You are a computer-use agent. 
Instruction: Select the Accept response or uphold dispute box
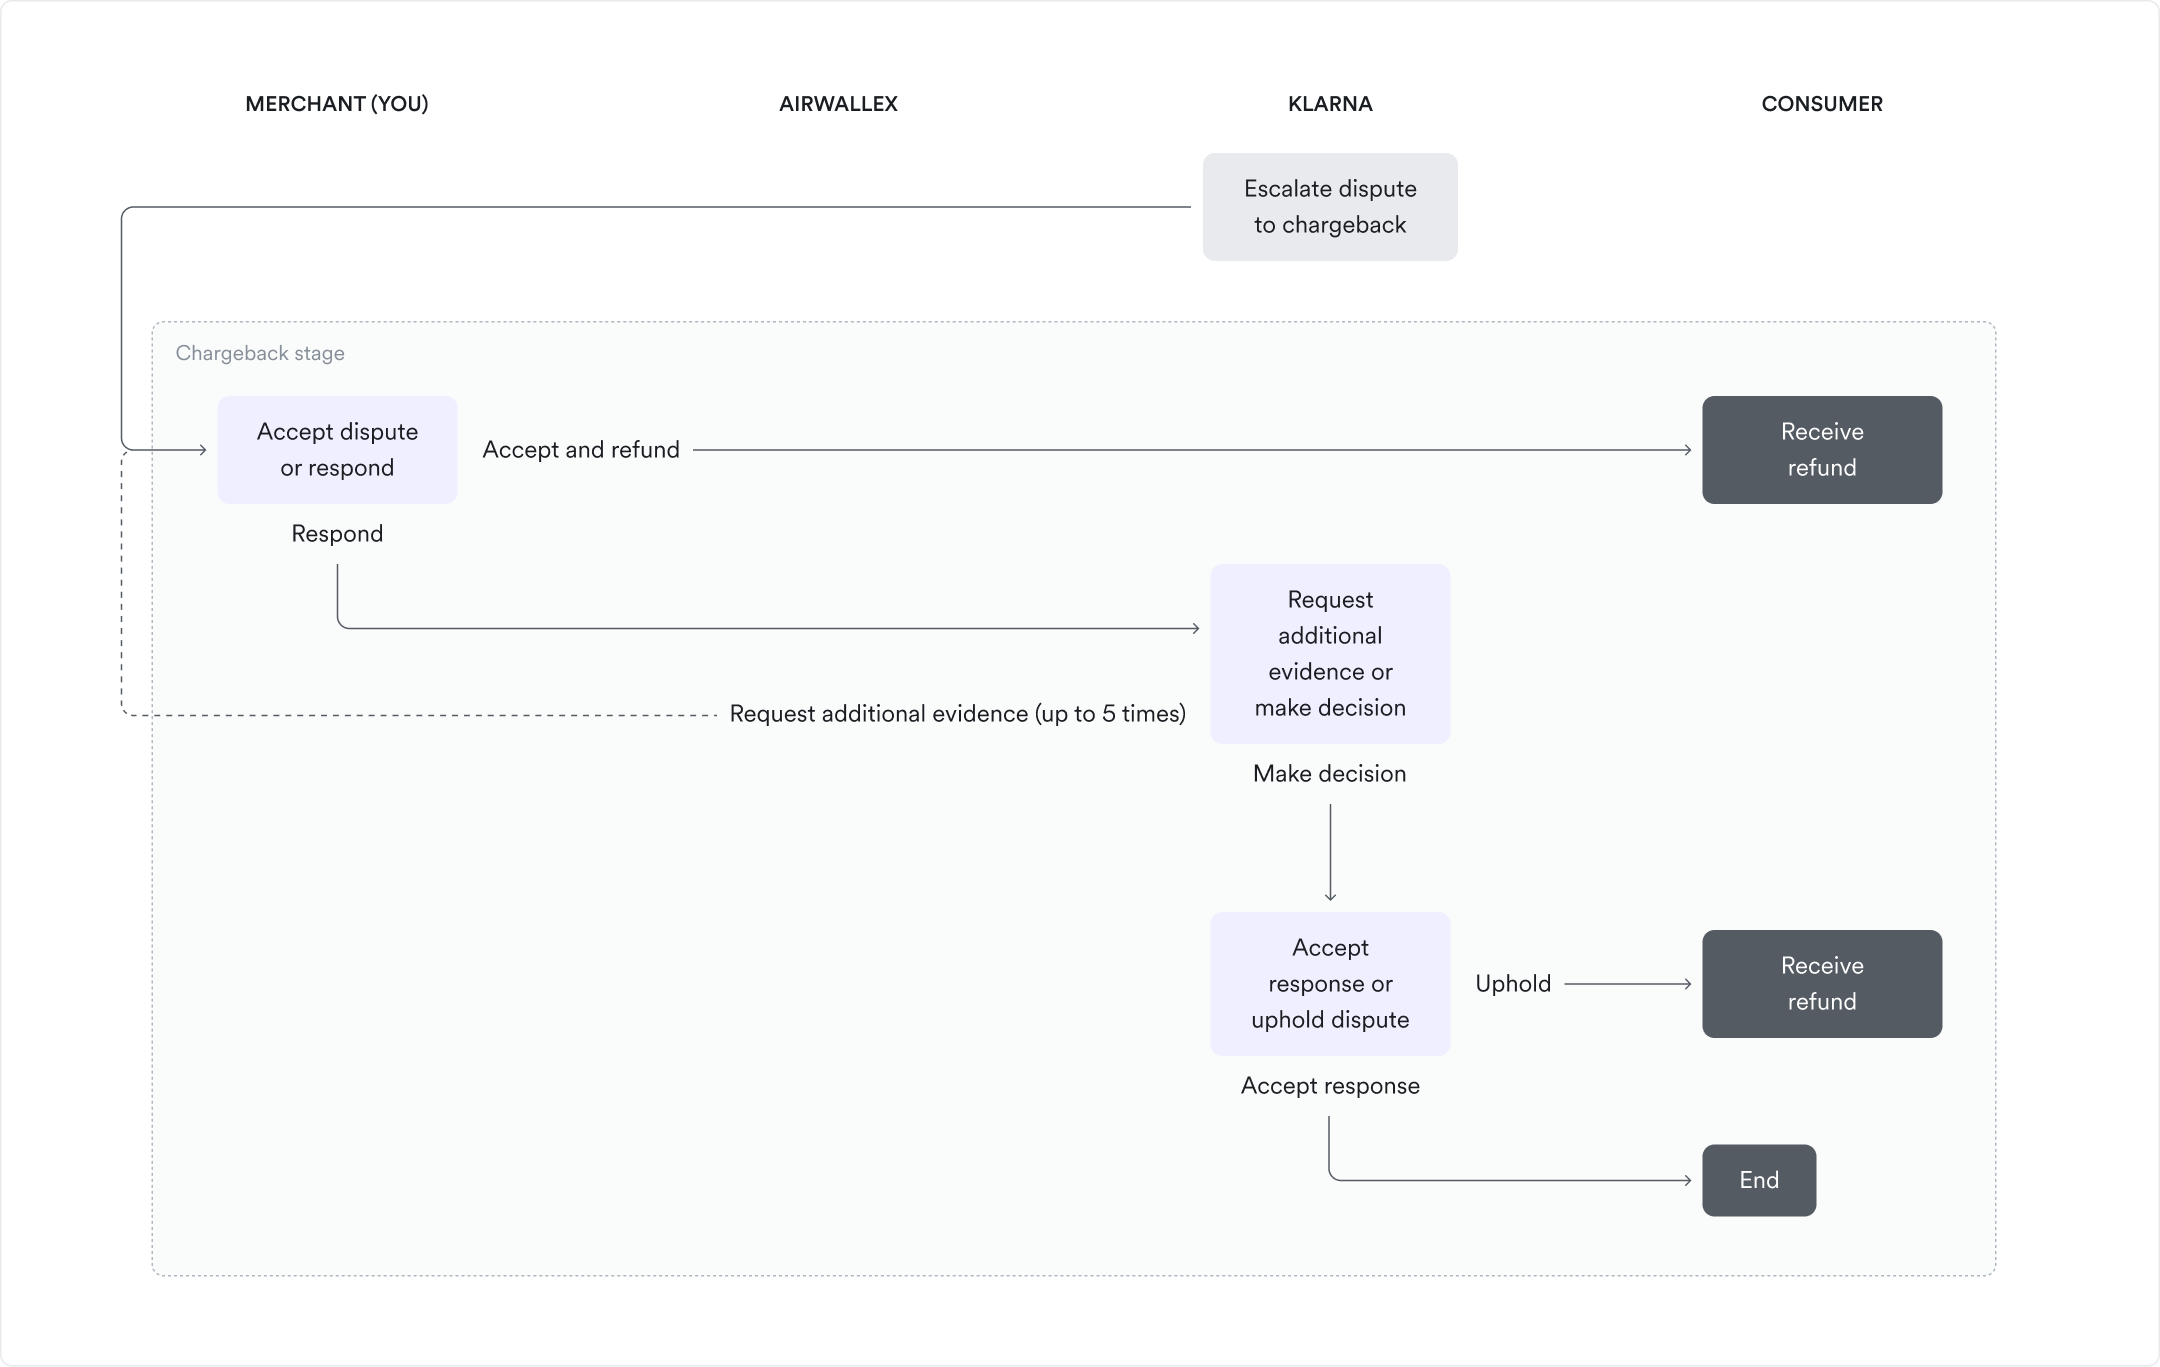(1330, 984)
